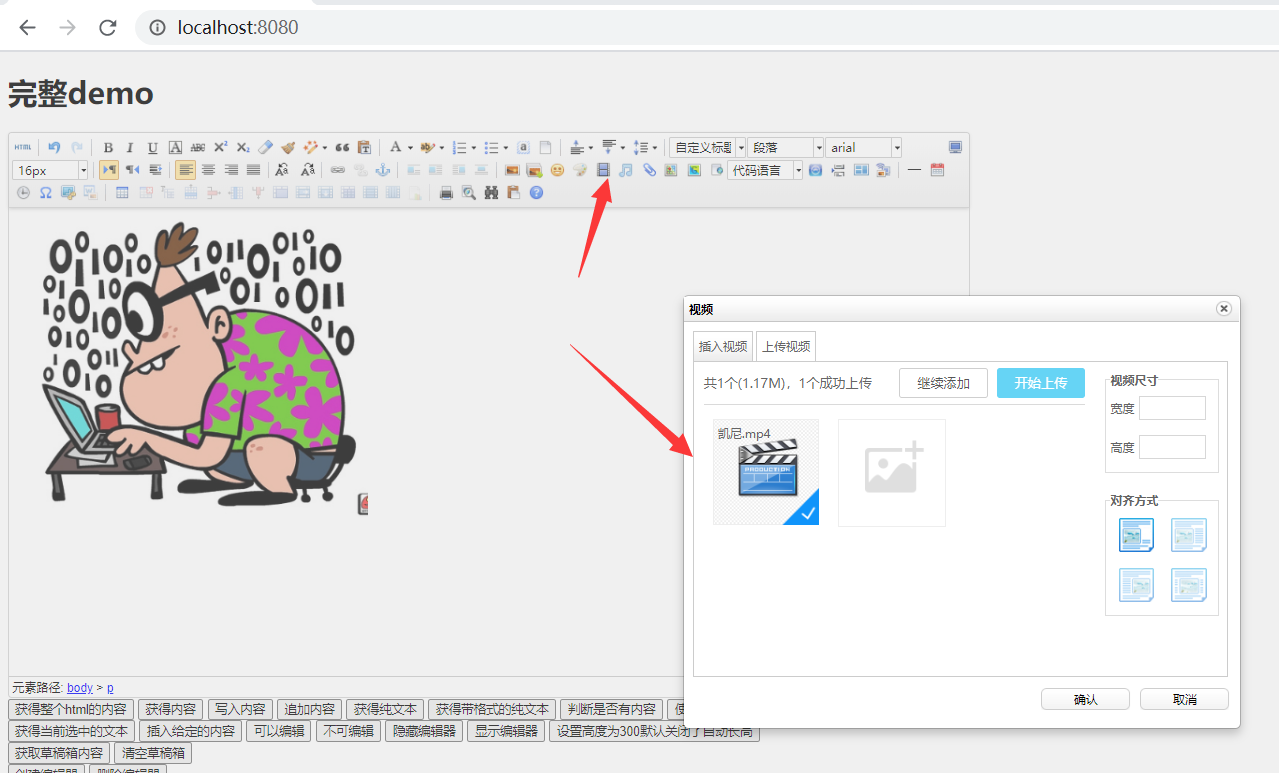Toggle left-to-right text direction
The height and width of the screenshot is (773, 1279).
(x=109, y=170)
